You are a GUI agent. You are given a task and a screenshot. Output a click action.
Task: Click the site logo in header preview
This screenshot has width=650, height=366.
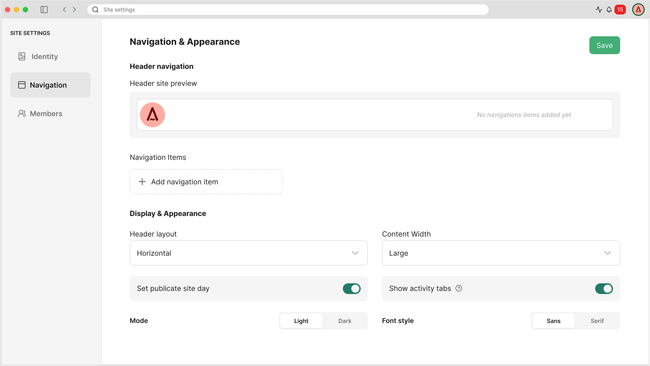click(153, 115)
